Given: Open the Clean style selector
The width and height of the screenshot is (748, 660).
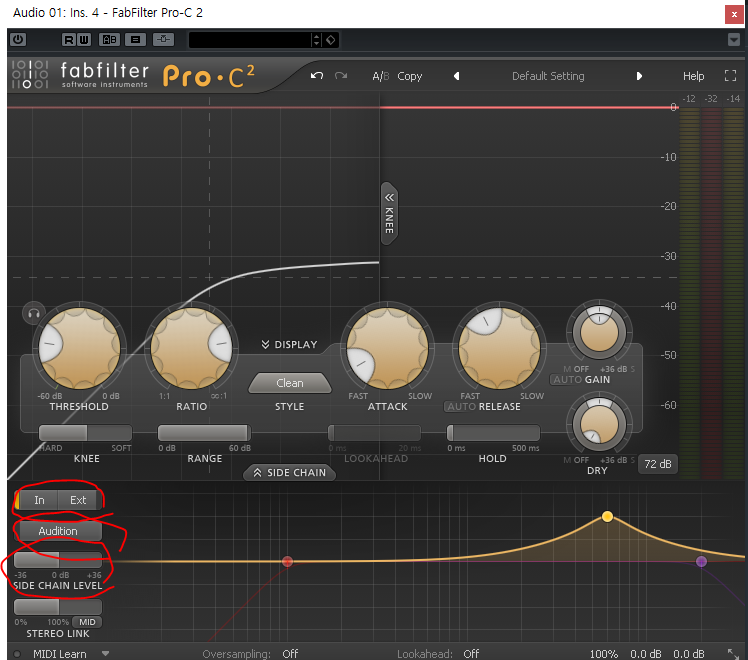Looking at the screenshot, I should (x=290, y=383).
